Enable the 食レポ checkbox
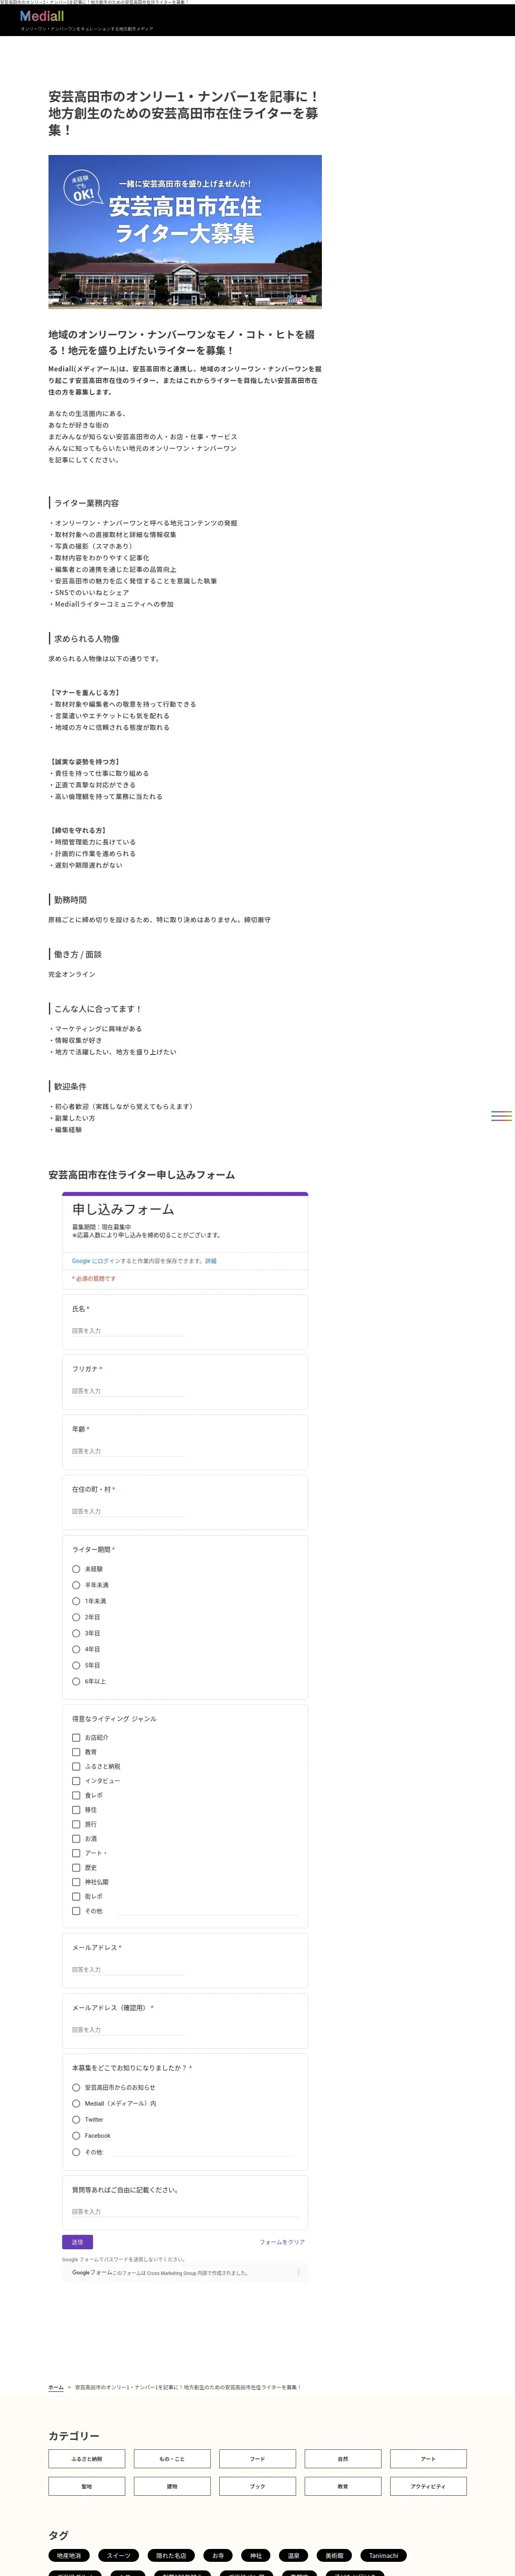Viewport: 515px width, 2576px height. pos(76,1795)
